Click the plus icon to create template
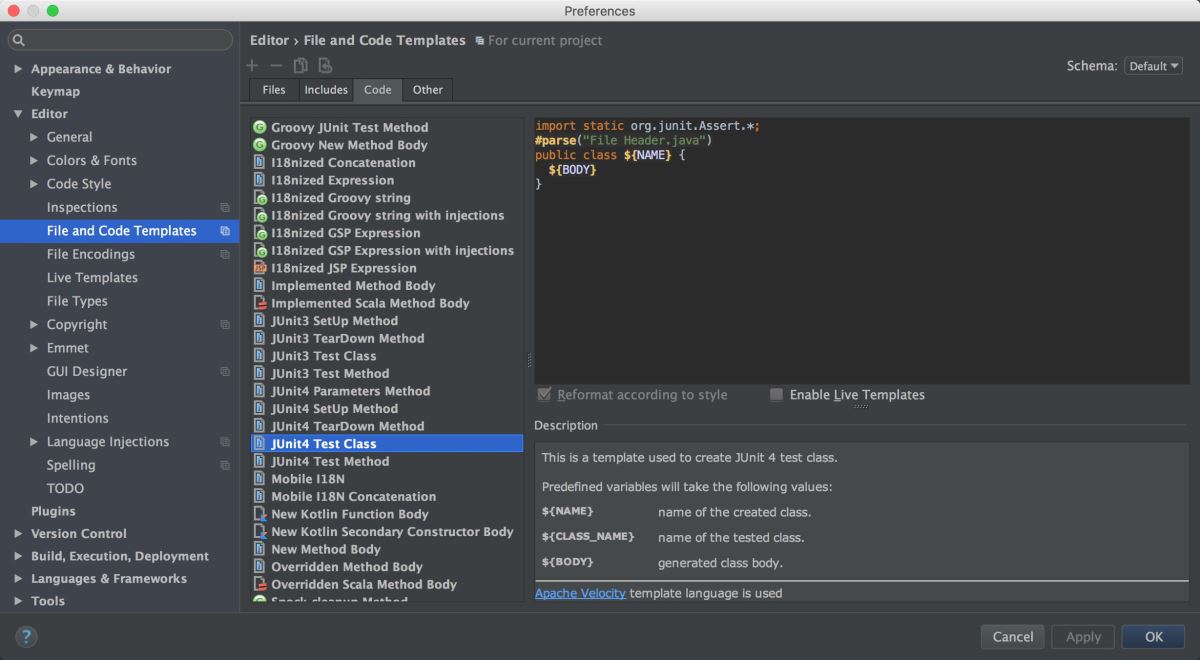Screen dimensions: 1200x660 [253, 66]
